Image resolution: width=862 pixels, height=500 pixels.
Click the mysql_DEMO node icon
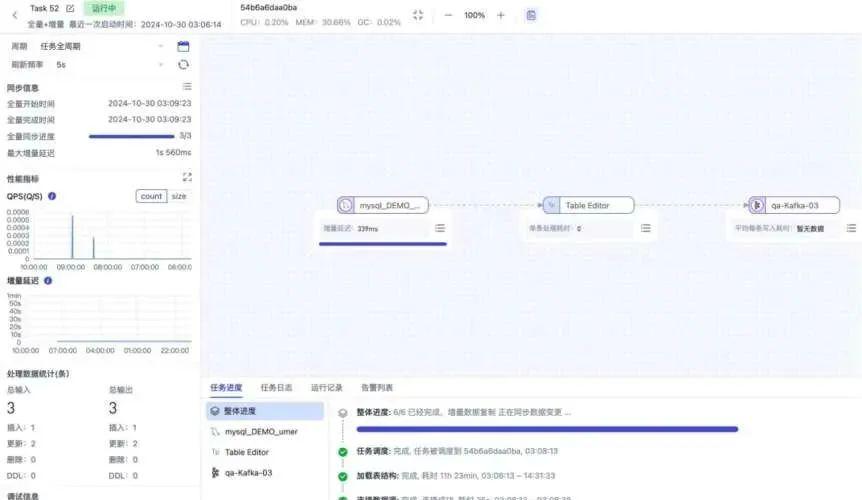pyautogui.click(x=345, y=205)
